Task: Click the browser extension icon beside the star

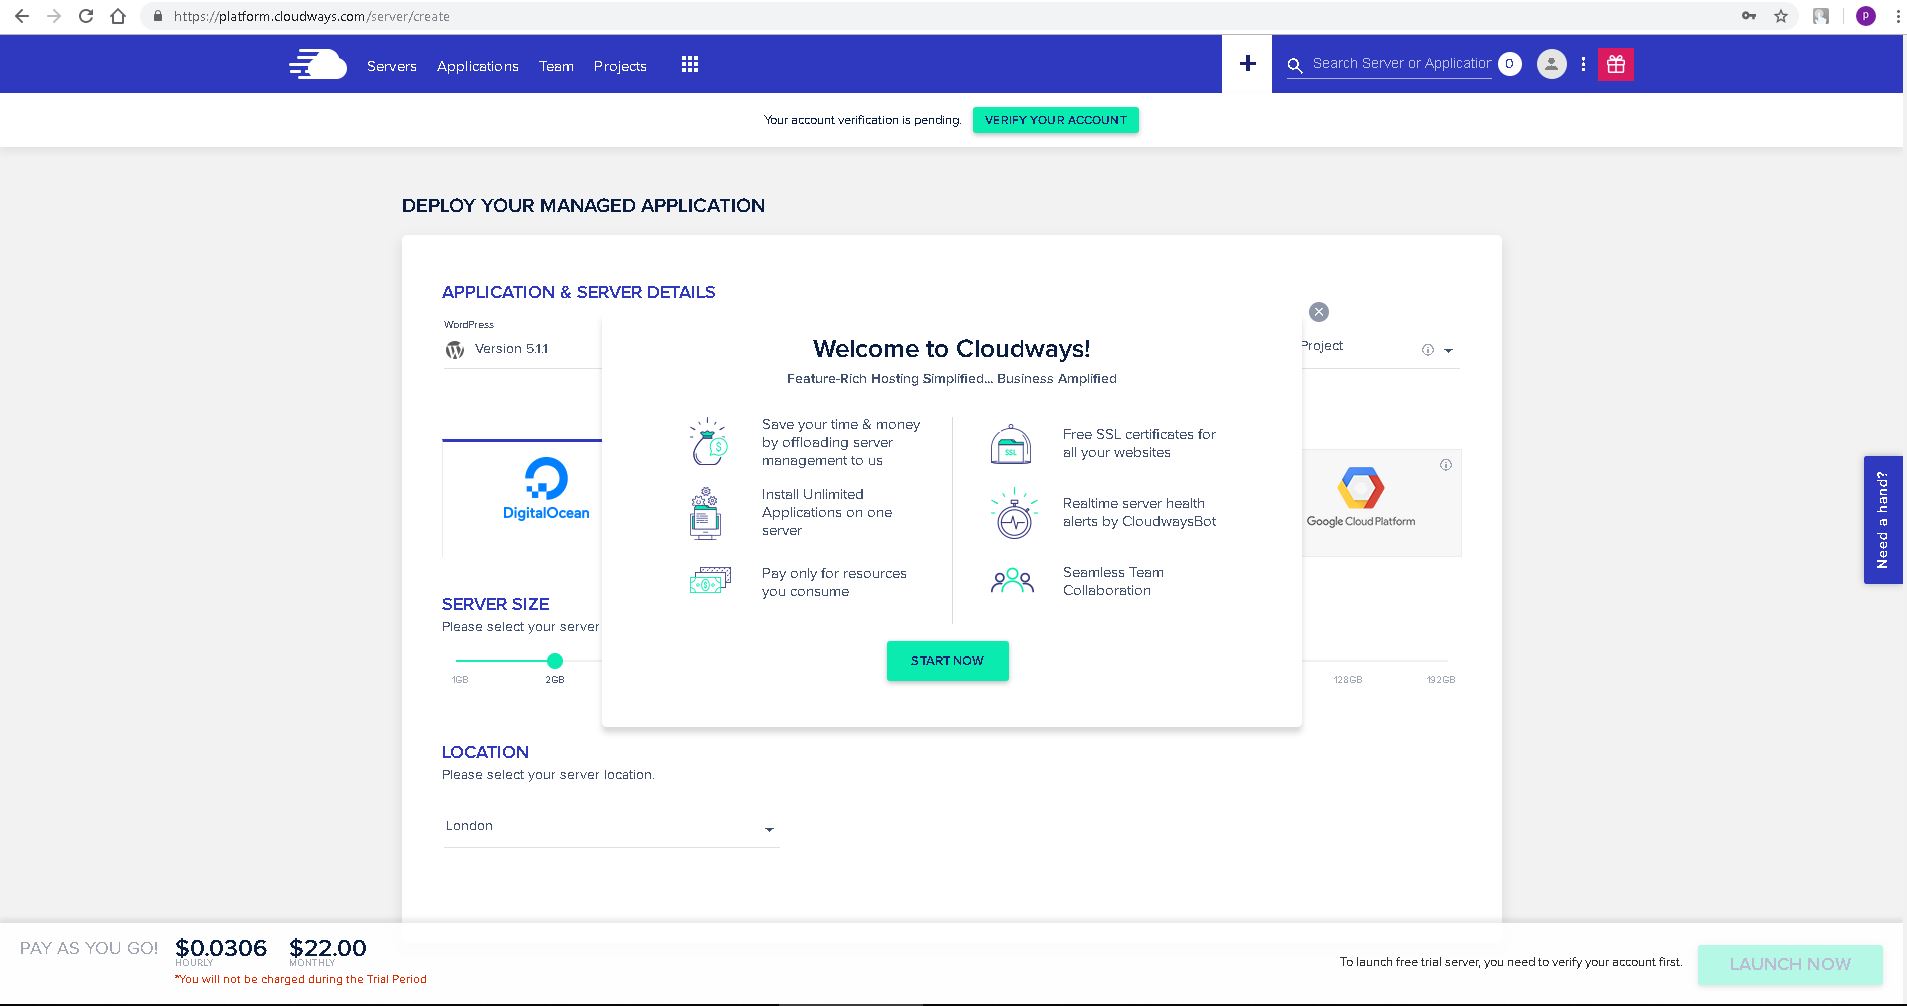Action: pyautogui.click(x=1821, y=16)
